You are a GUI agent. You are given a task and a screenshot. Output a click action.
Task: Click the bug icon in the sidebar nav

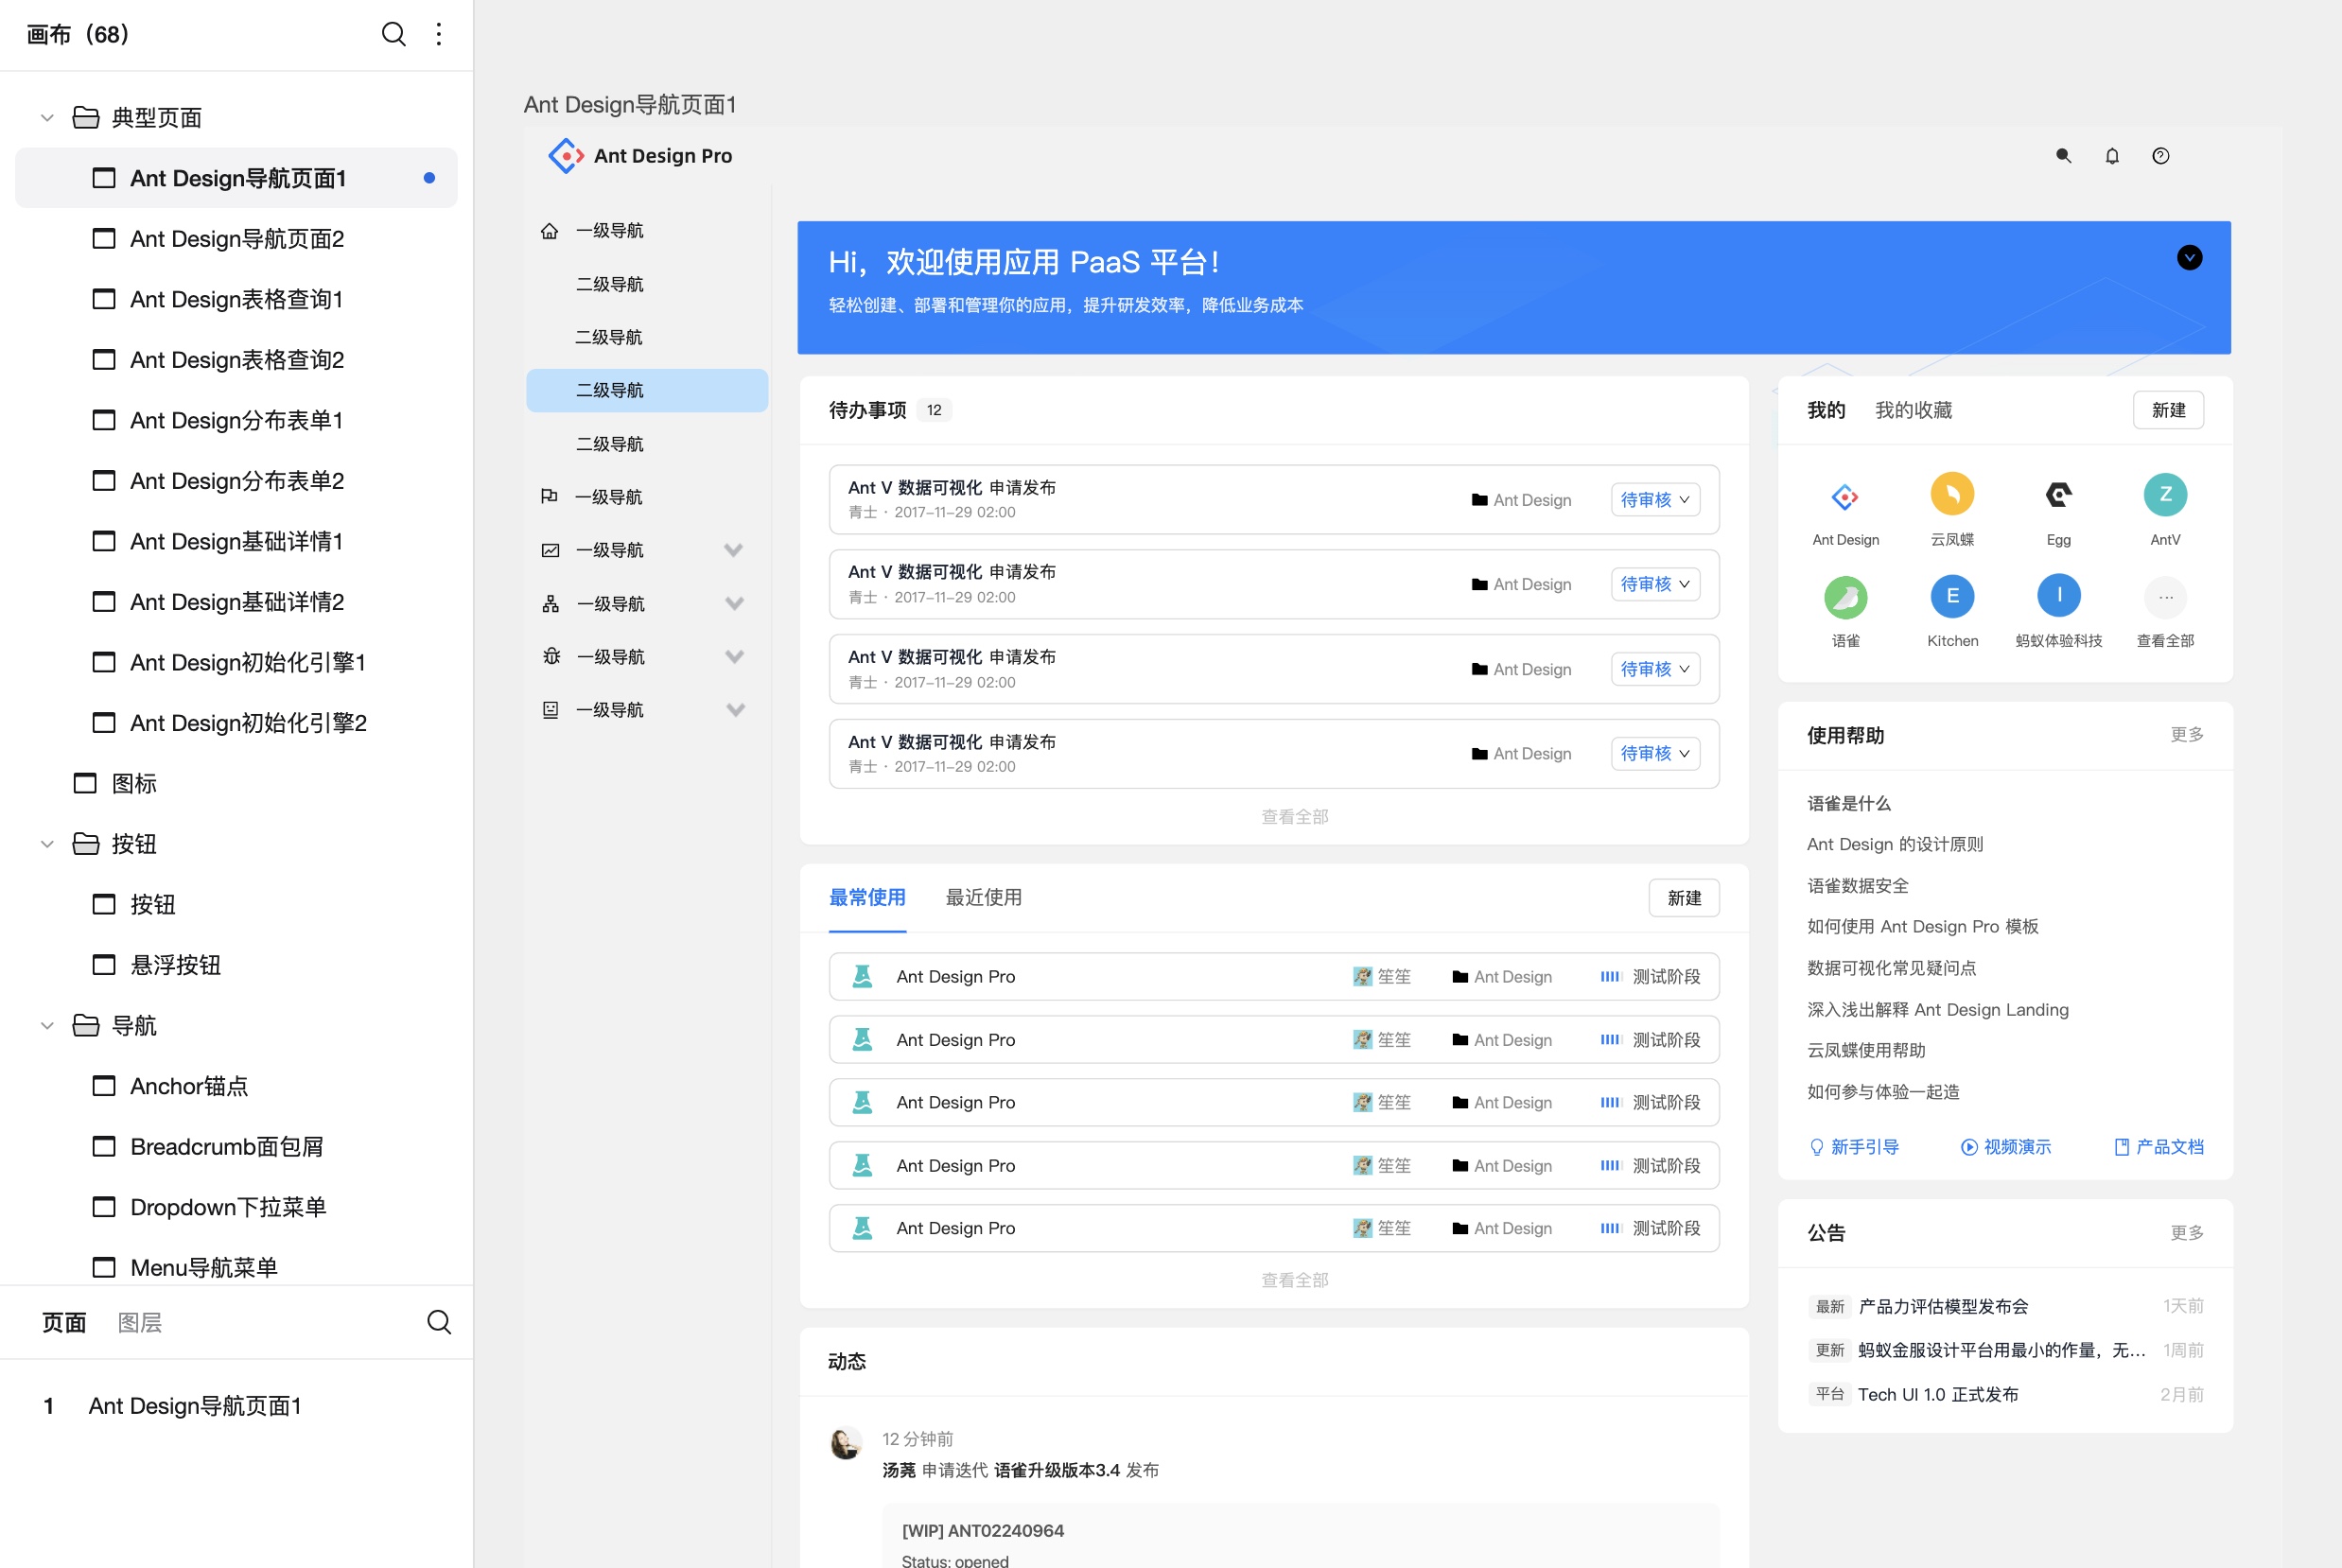click(551, 656)
